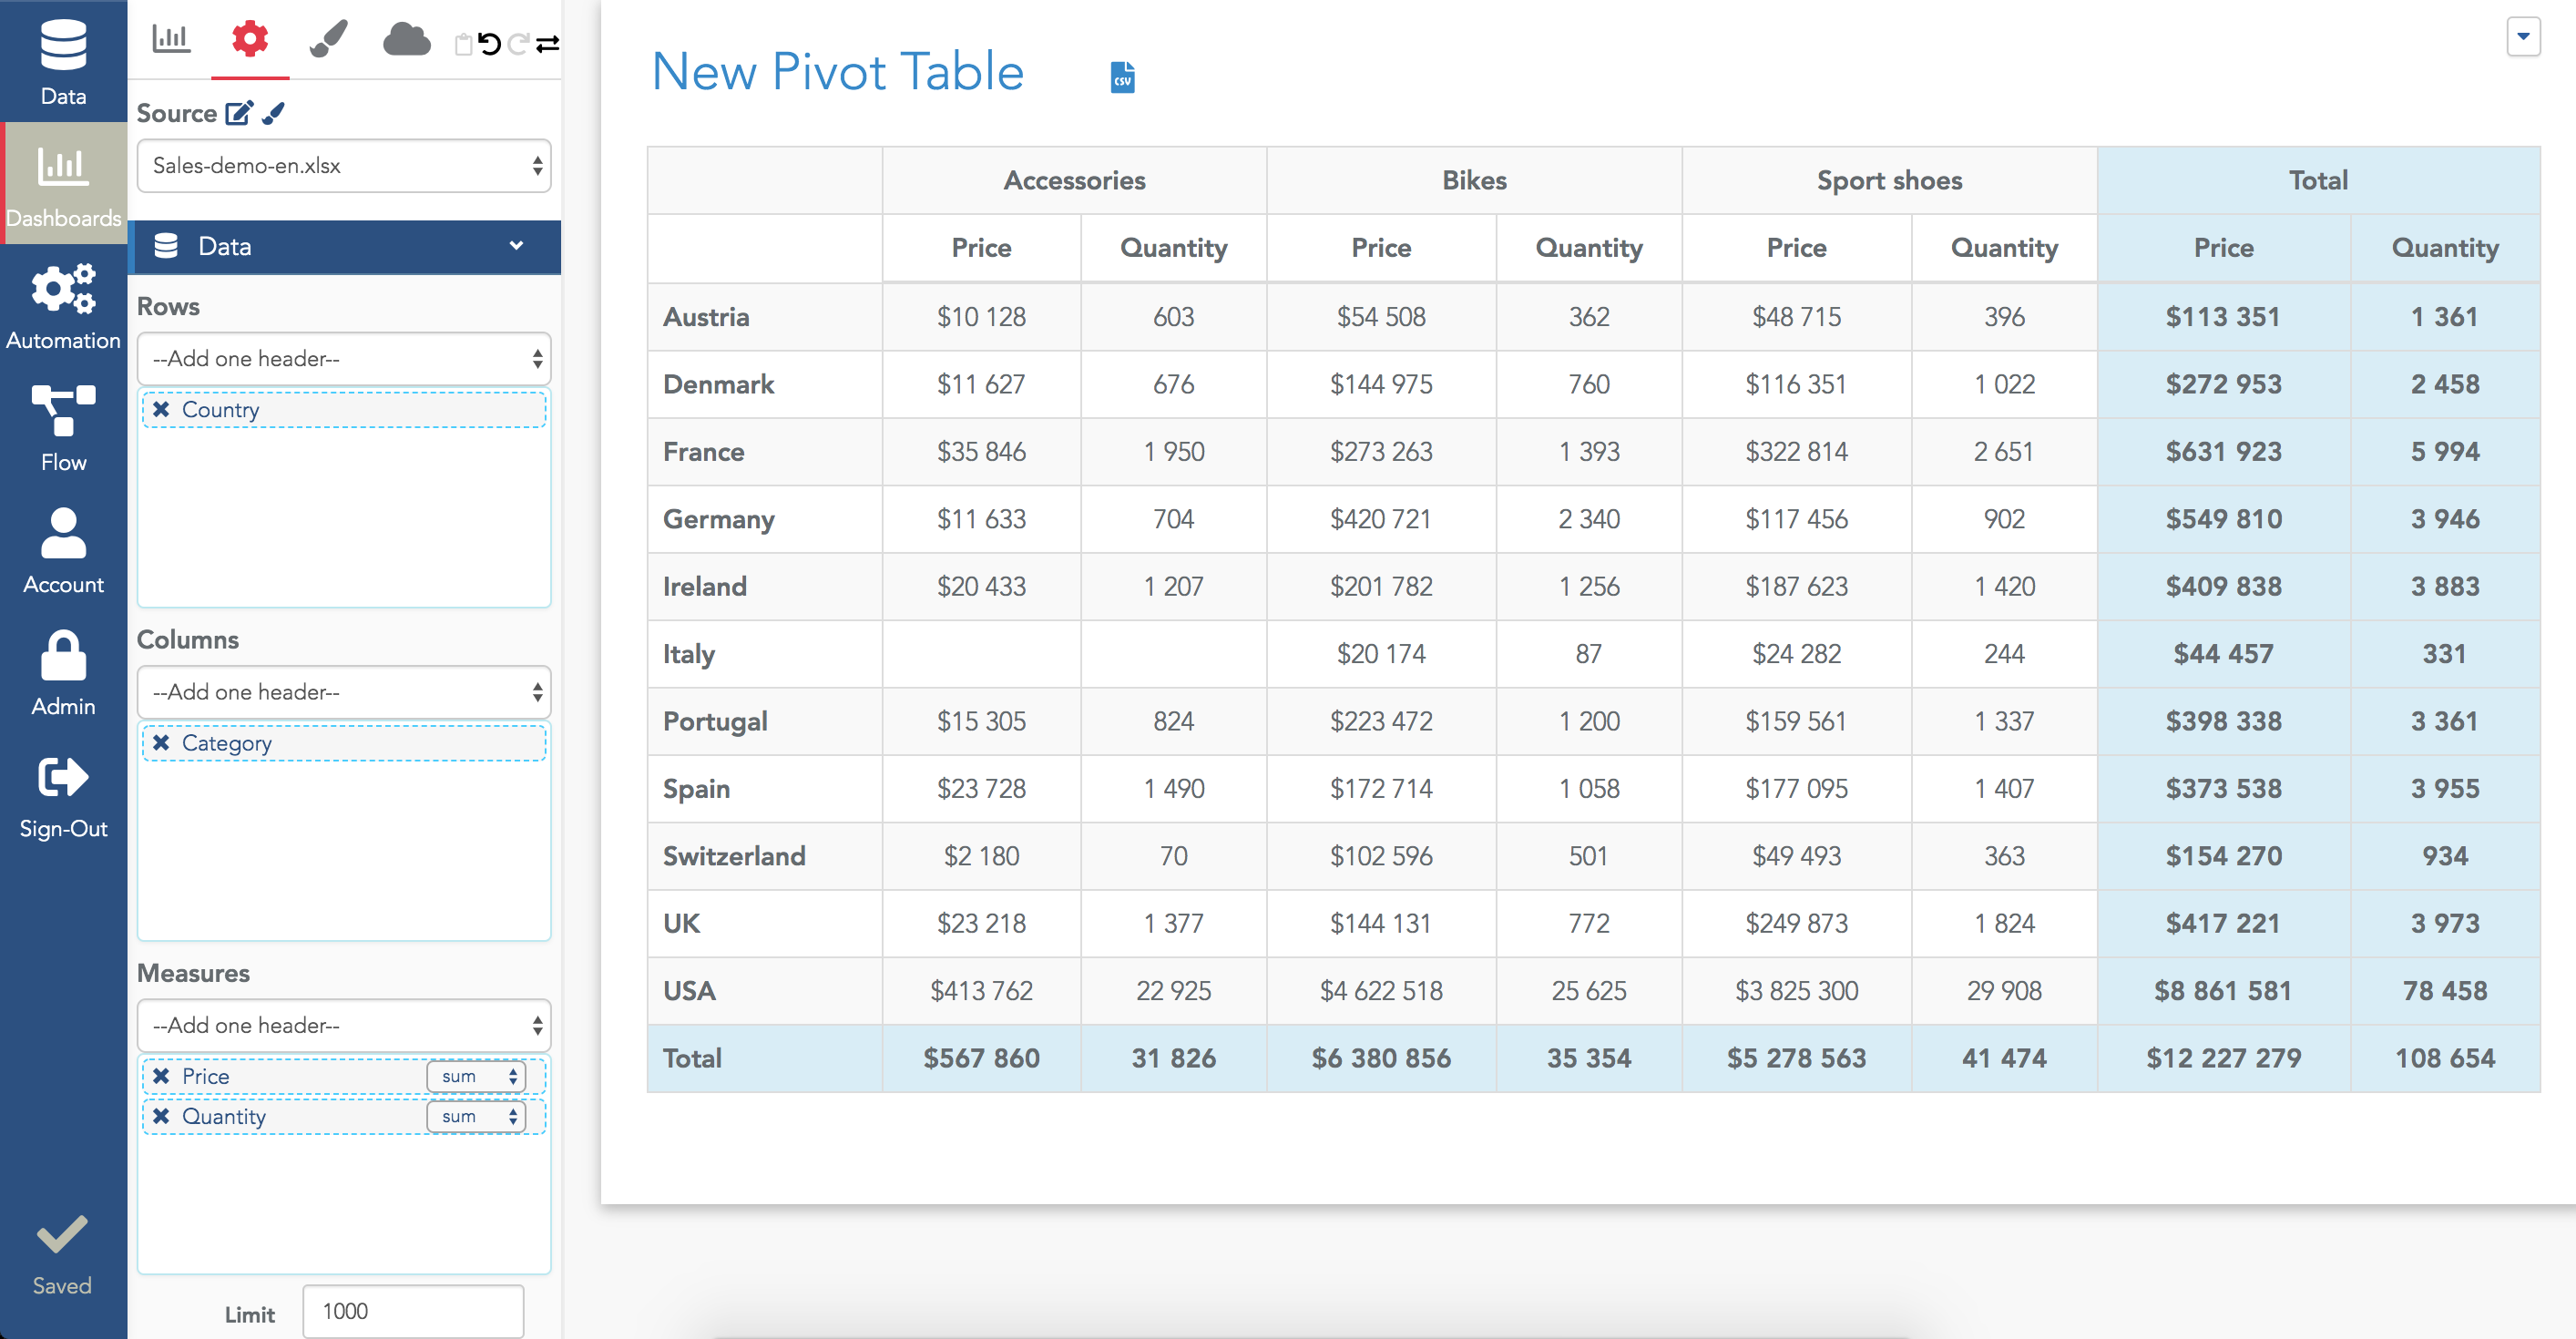This screenshot has width=2576, height=1339.
Task: Click the swap arrows icon
Action: pos(547,44)
